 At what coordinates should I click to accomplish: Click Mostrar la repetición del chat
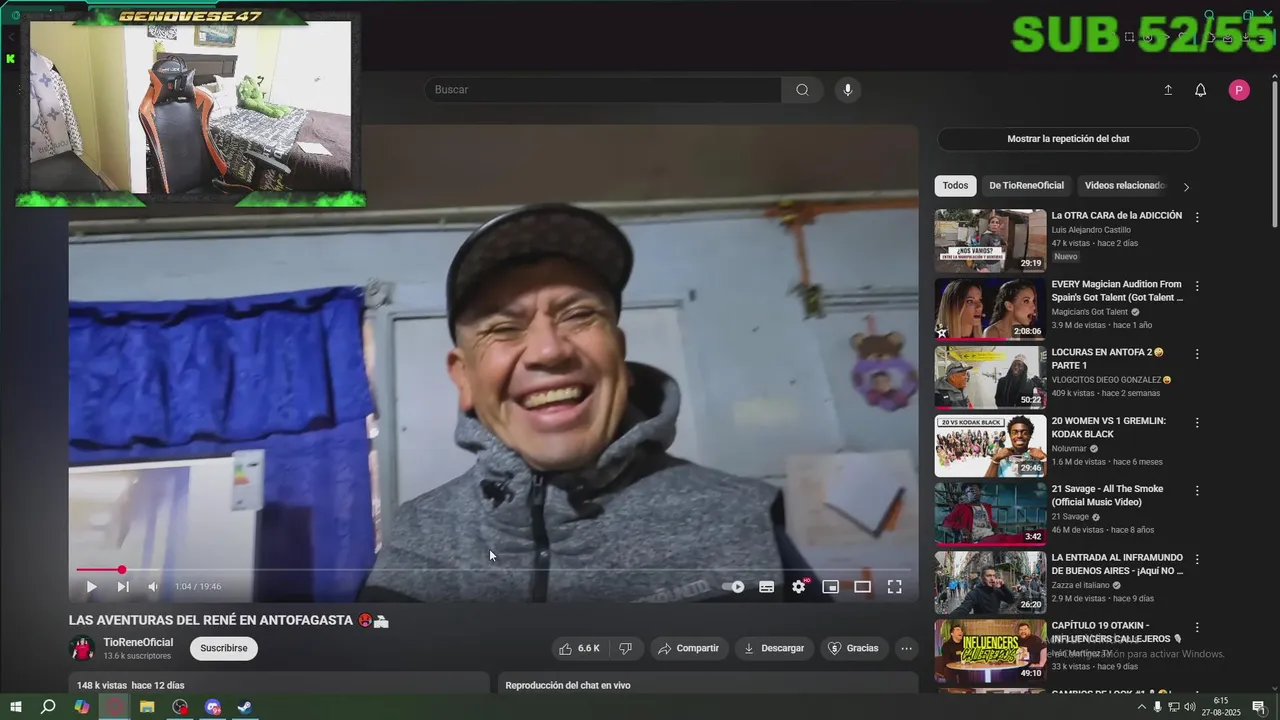click(x=1068, y=139)
